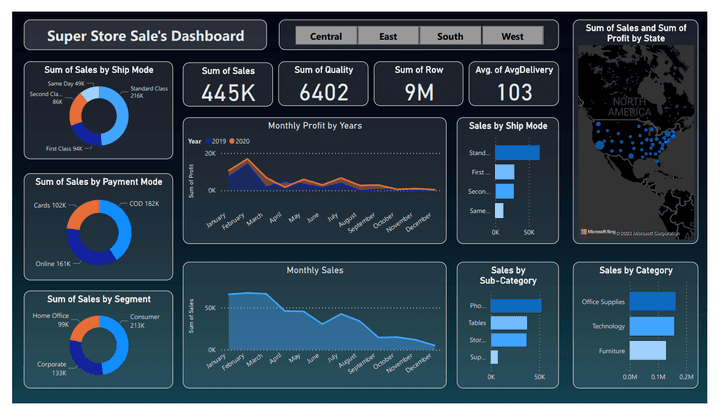Click the First Class bar in Ship Mode

coord(505,172)
